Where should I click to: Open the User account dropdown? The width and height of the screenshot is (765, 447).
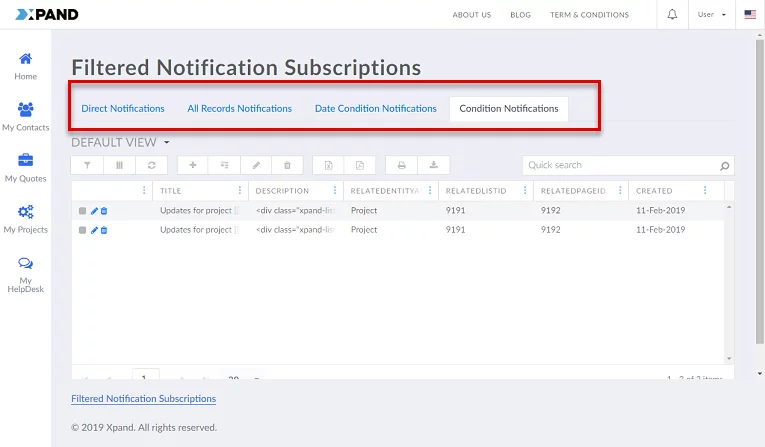tap(711, 15)
